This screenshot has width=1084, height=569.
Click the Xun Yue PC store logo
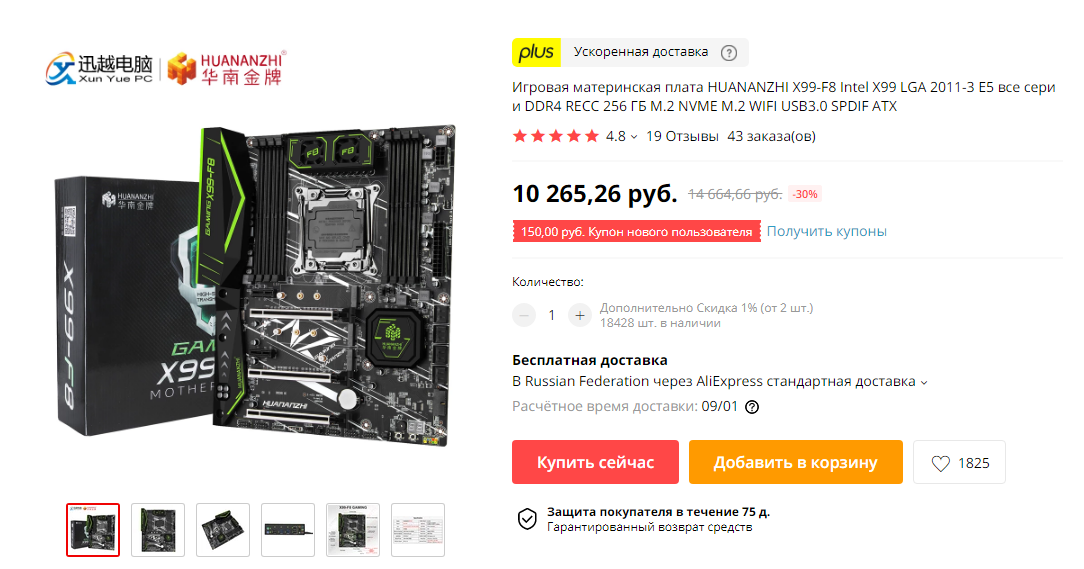point(100,68)
